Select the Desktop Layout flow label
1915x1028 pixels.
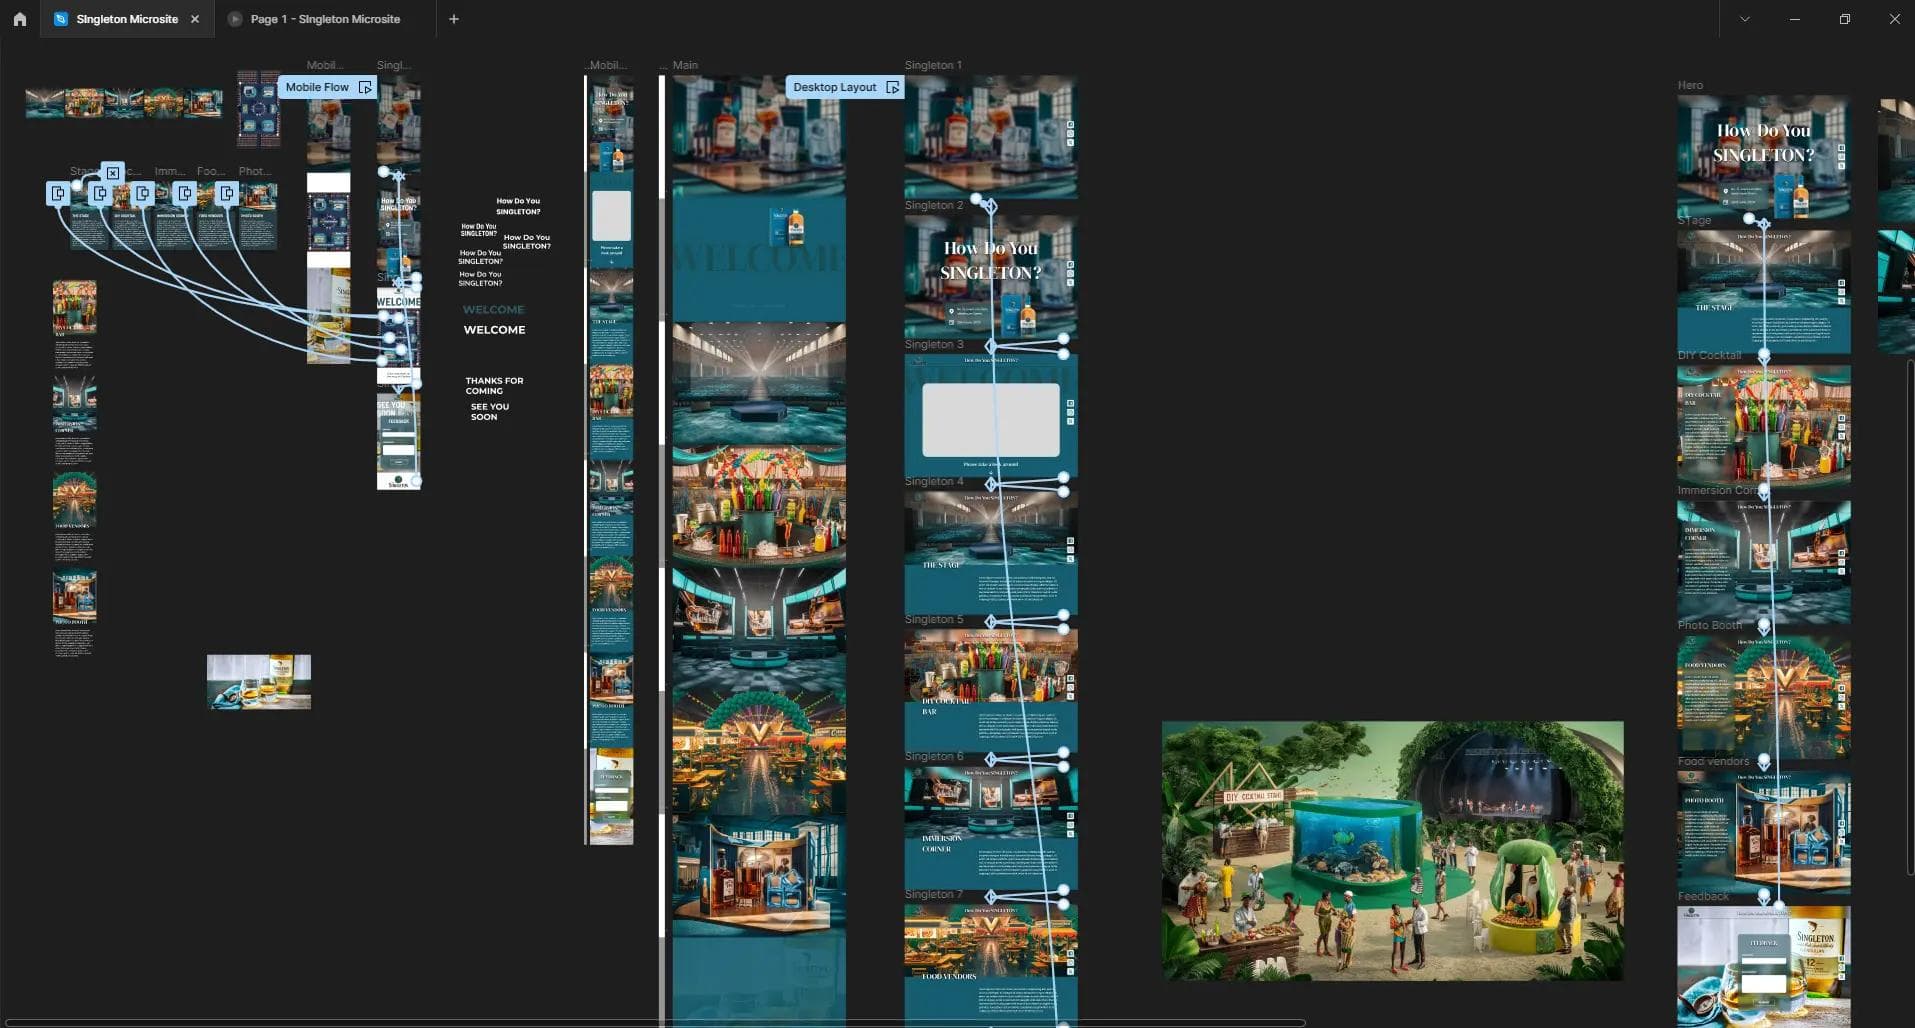click(834, 88)
